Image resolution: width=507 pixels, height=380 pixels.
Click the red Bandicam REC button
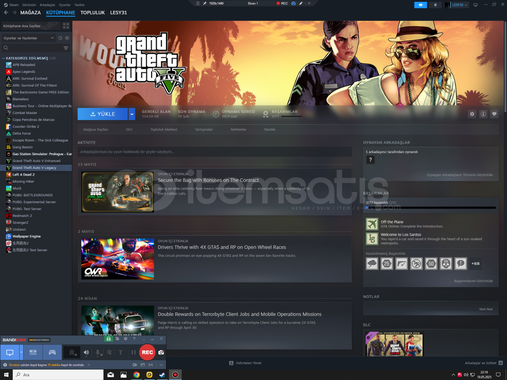(x=147, y=352)
